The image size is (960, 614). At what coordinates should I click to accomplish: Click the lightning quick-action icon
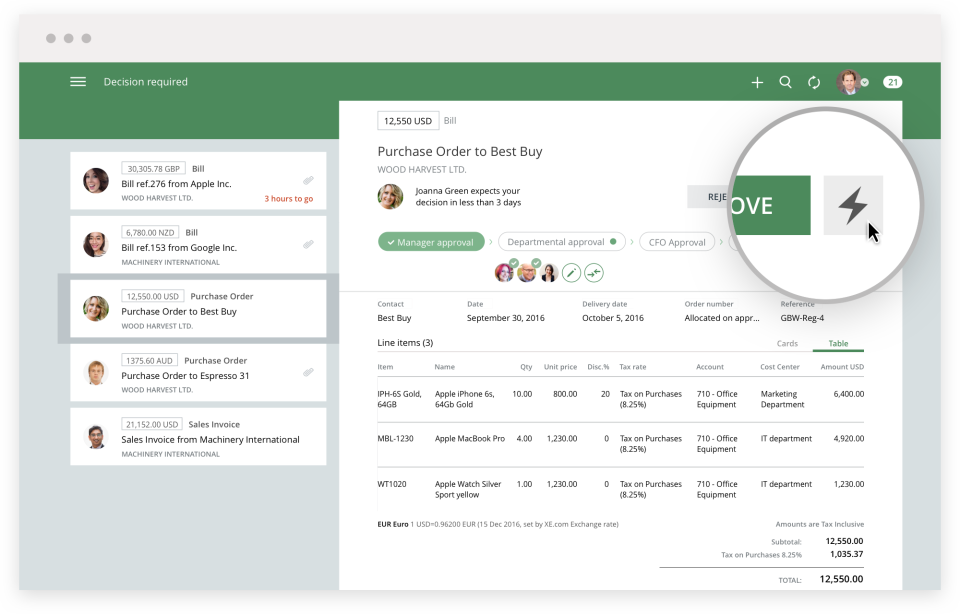tap(852, 205)
